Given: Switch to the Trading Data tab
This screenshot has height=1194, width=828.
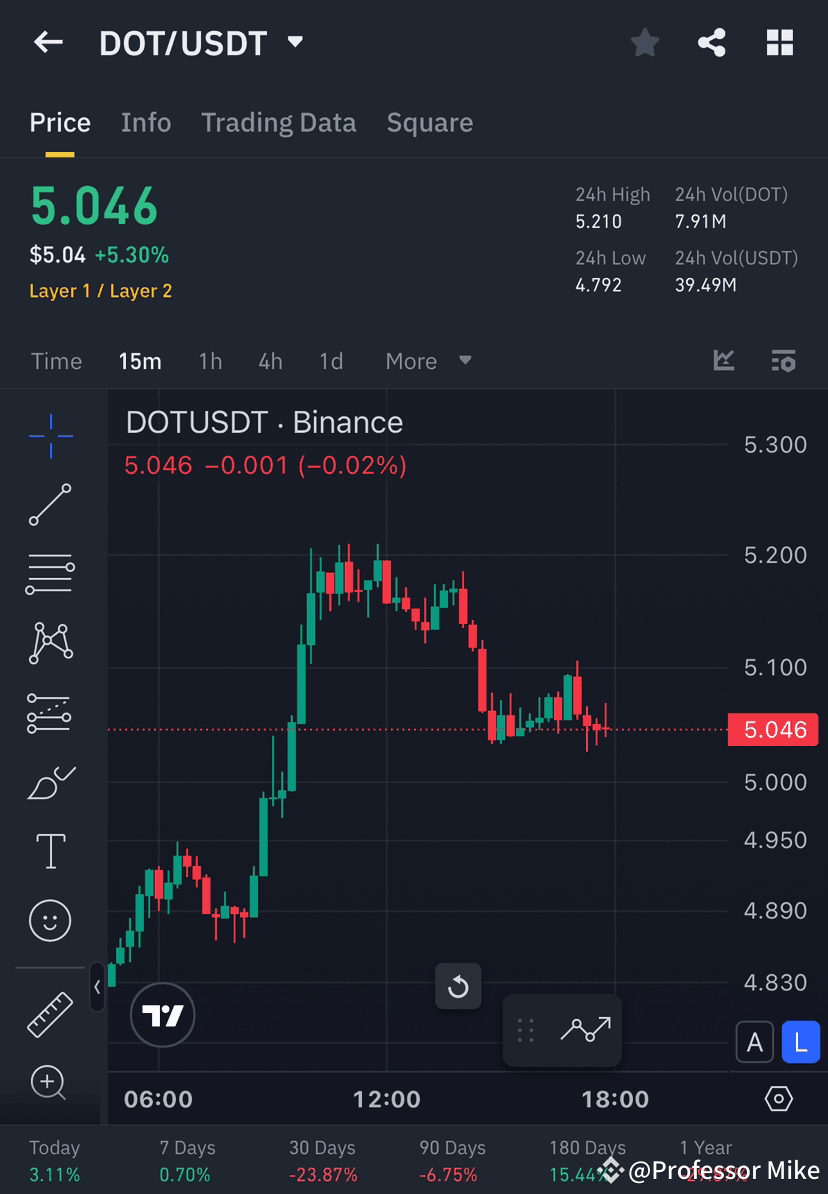Looking at the screenshot, I should coord(279,122).
